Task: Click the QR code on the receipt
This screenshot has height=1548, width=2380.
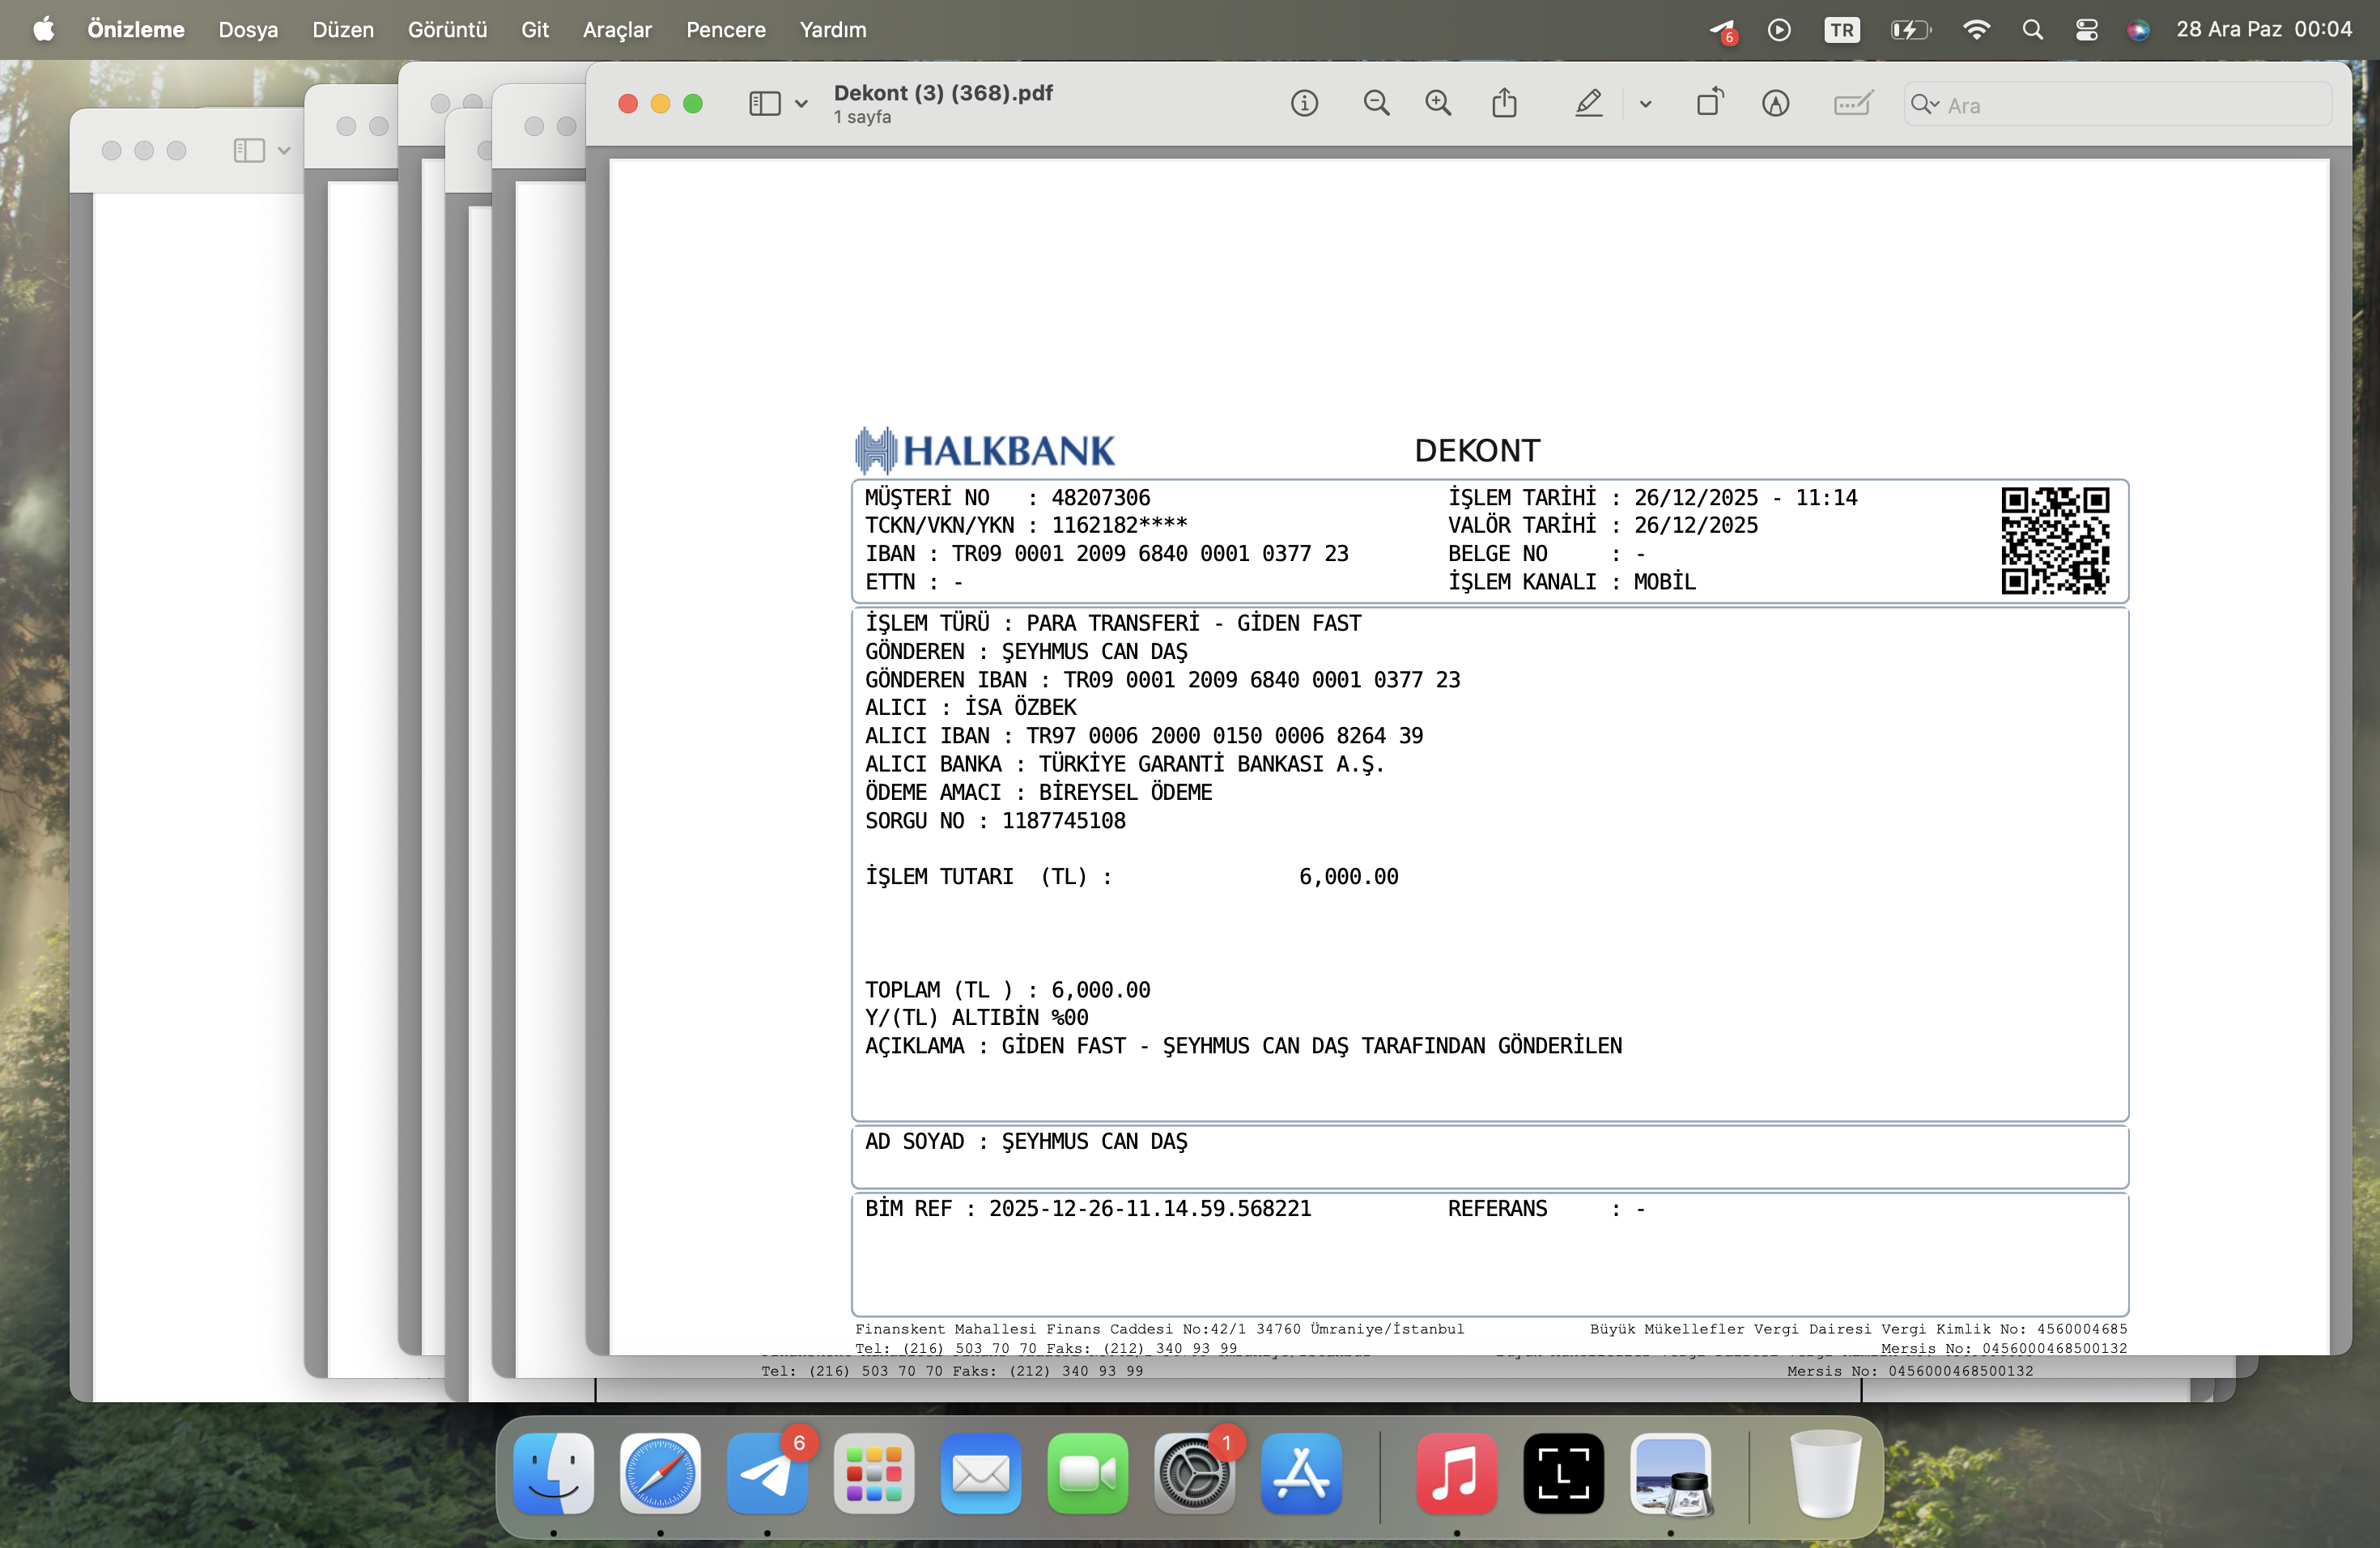Action: [2055, 541]
